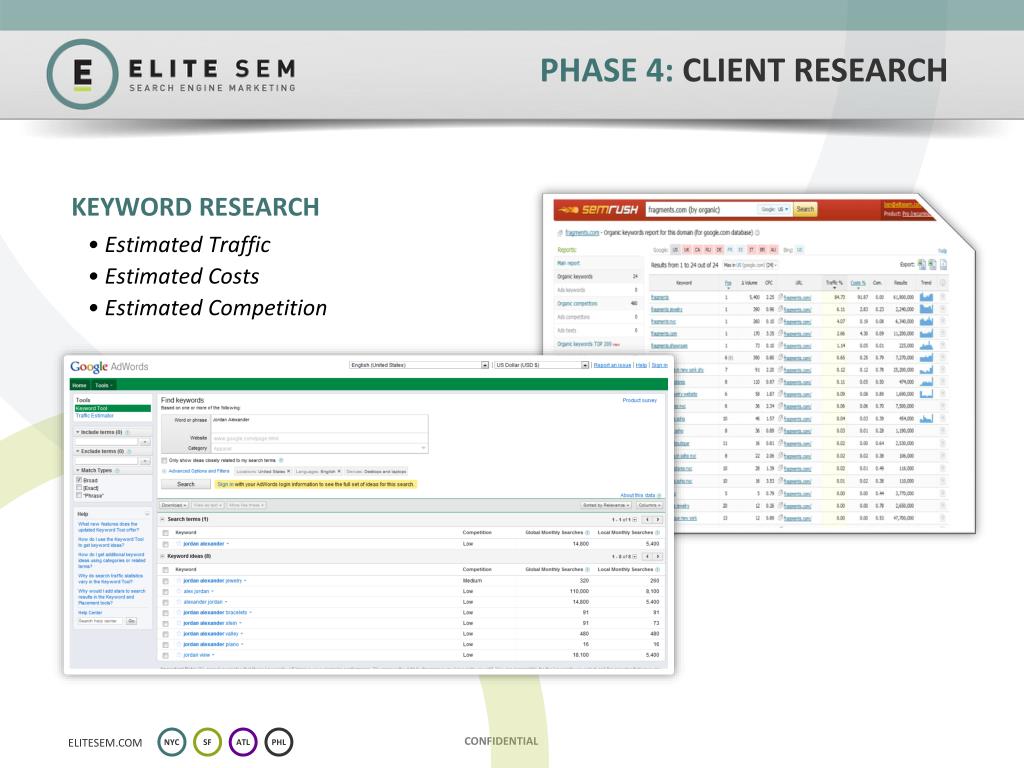Screen dimensions: 1024x768
Task: Click next-page arrow in Search terms section
Action: coord(658,520)
